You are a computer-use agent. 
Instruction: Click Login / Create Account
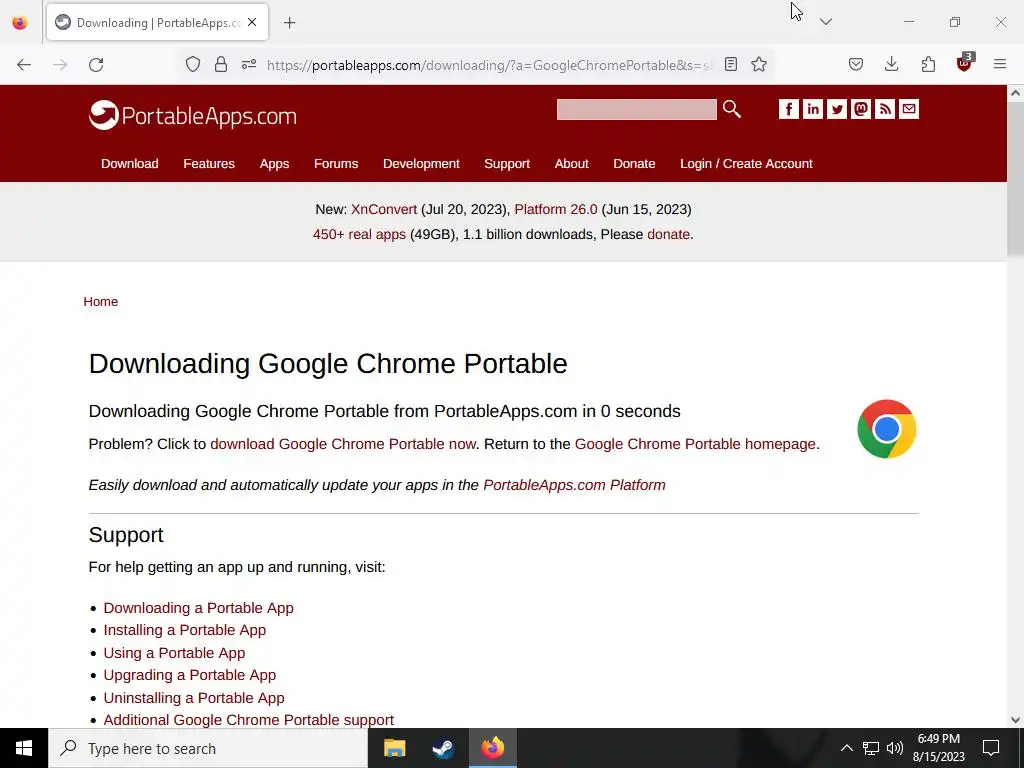[x=746, y=164]
